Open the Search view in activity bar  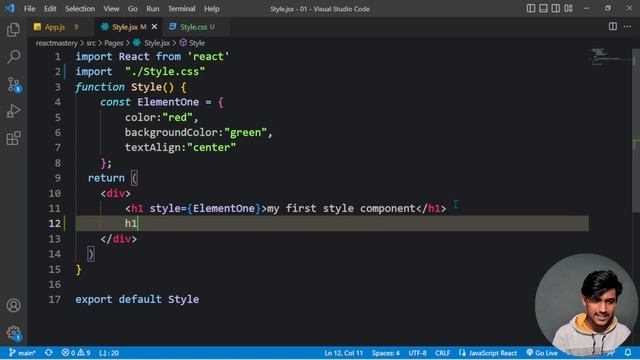pyautogui.click(x=13, y=57)
